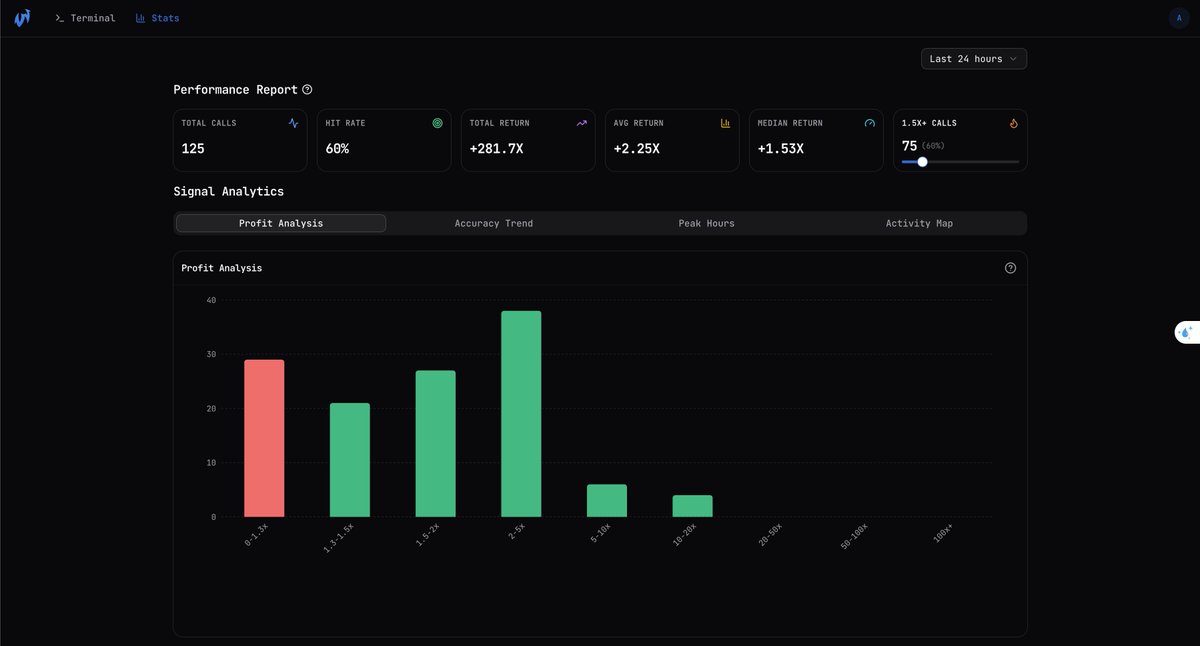Click the Total Return value +281.7X
This screenshot has width=1200, height=646.
tap(496, 148)
